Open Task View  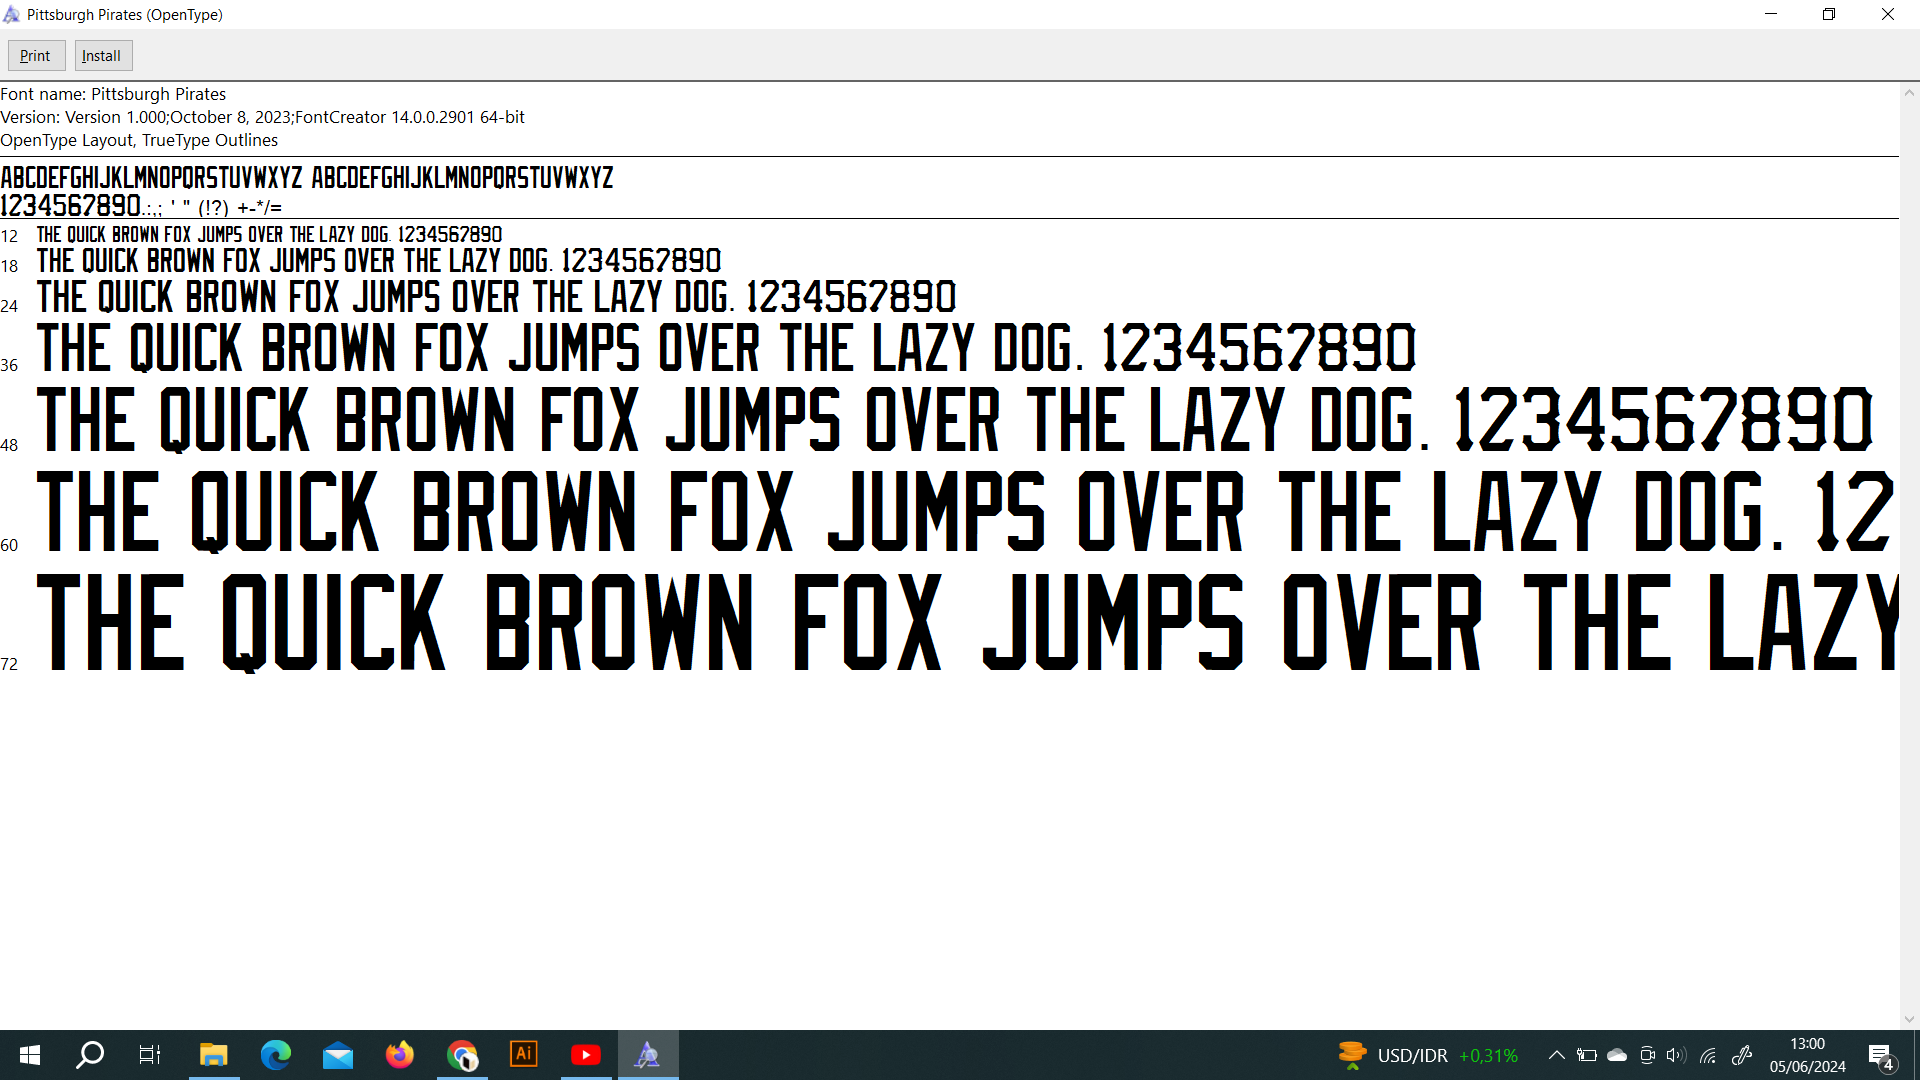coord(150,1055)
